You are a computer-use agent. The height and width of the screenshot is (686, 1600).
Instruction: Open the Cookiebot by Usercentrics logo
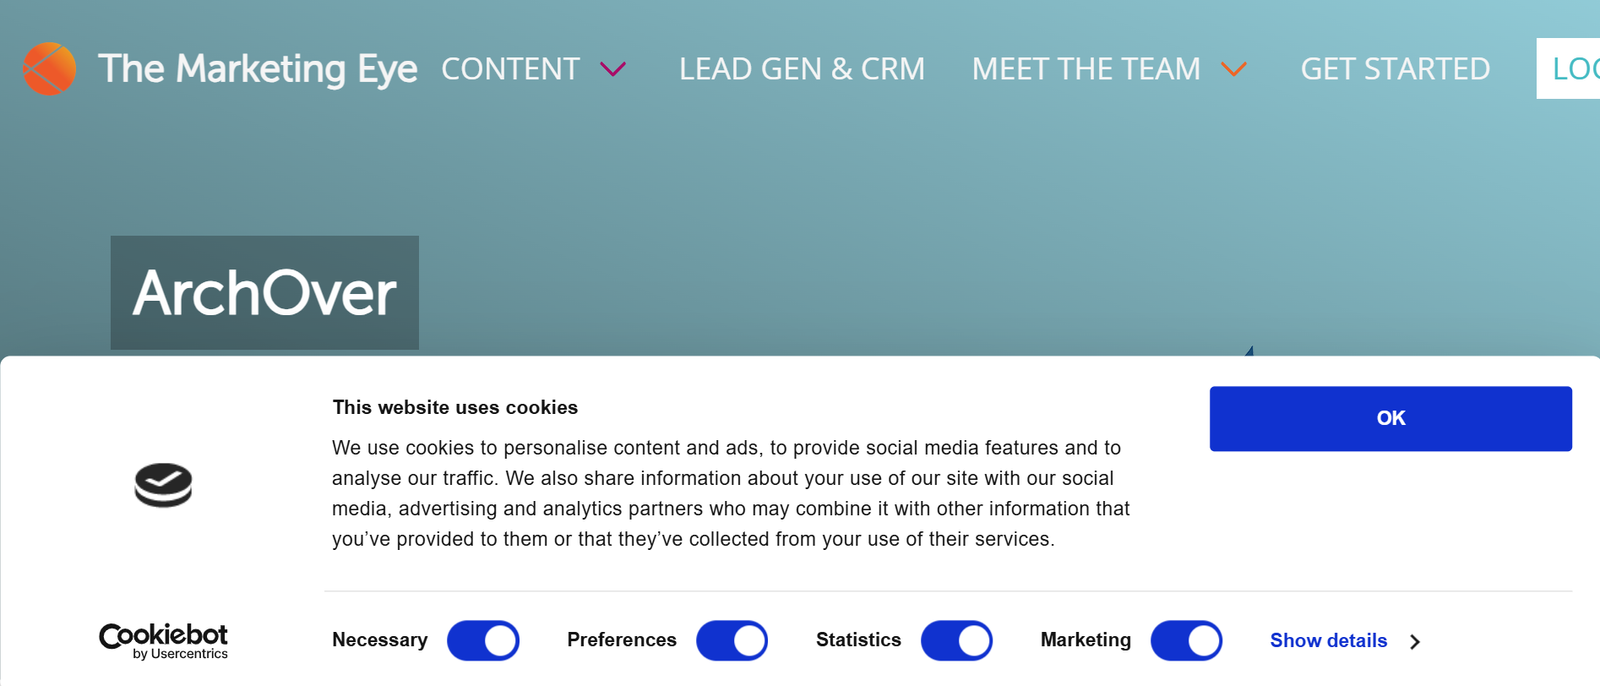[163, 641]
